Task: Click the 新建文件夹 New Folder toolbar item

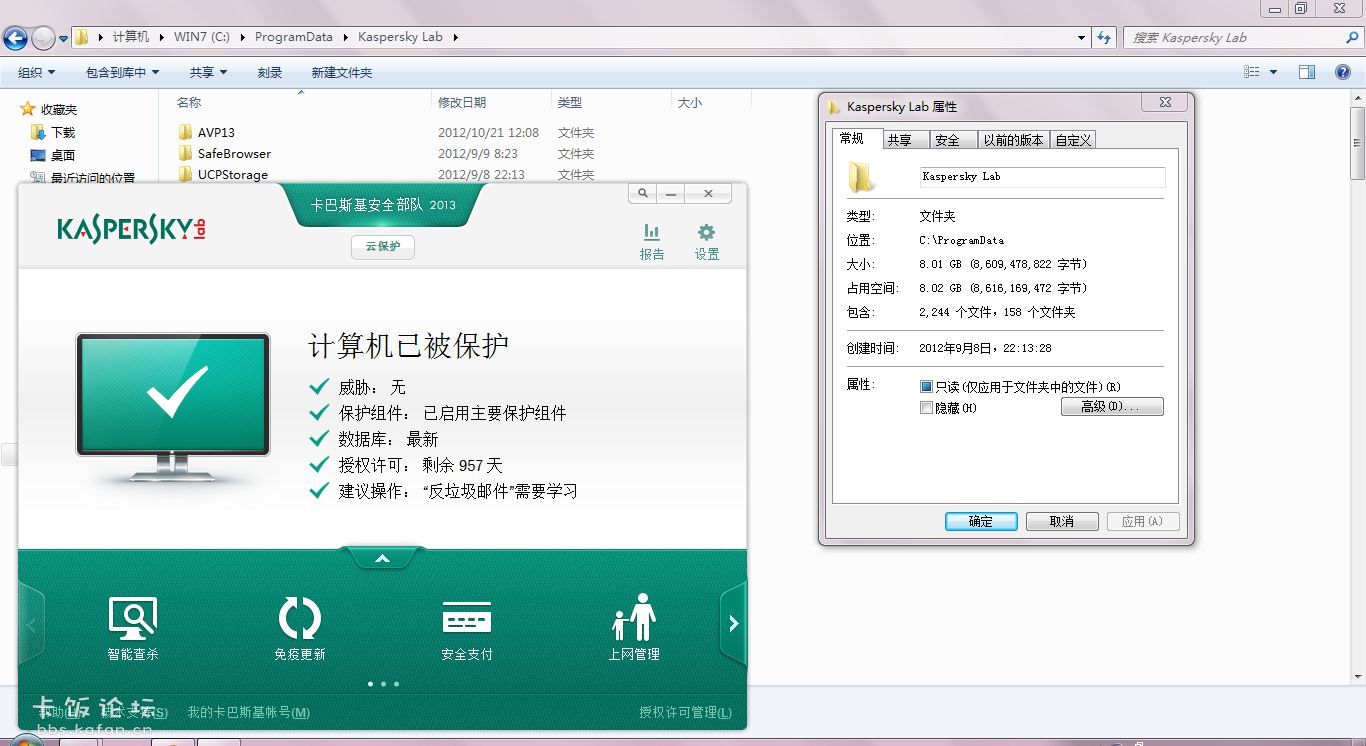Action: tap(342, 72)
